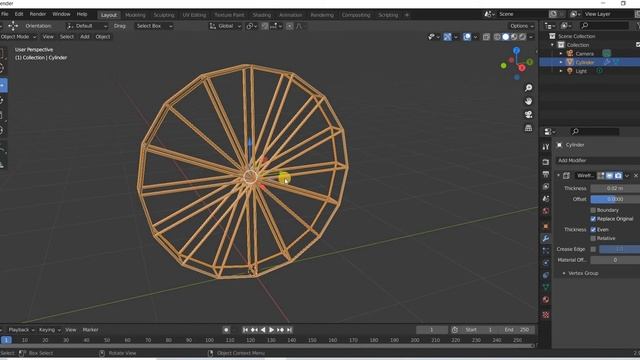This screenshot has height=360, width=640.
Task: Open the Options dropdown
Action: [x=522, y=26]
